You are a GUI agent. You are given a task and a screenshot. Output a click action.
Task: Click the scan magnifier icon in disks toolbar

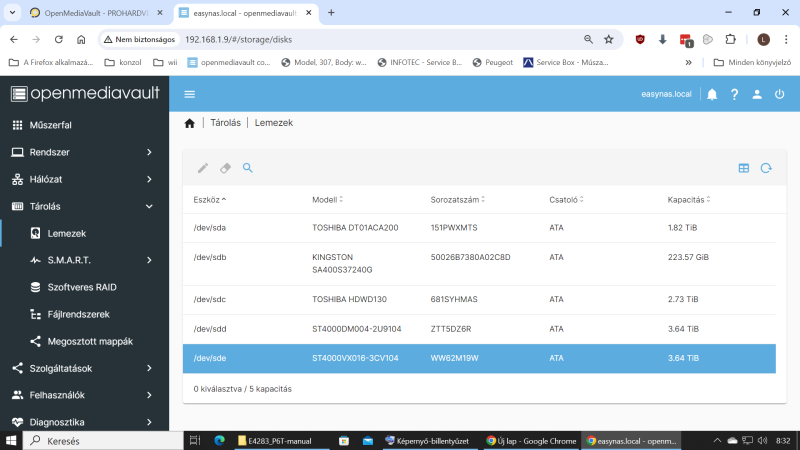click(x=247, y=168)
